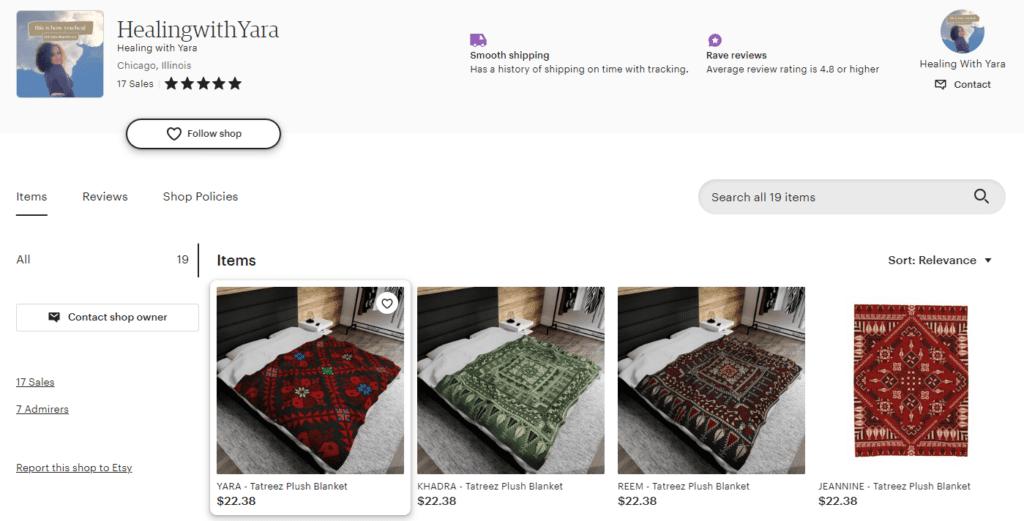Open the KHADRA green blanket thumbnail
Viewport: 1024px width, 521px height.
(x=511, y=381)
